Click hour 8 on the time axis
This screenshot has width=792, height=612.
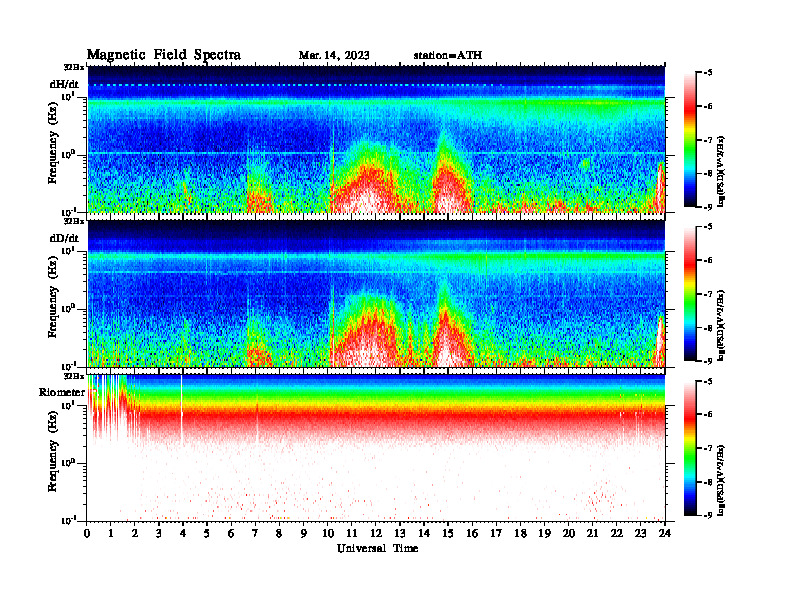pos(279,534)
